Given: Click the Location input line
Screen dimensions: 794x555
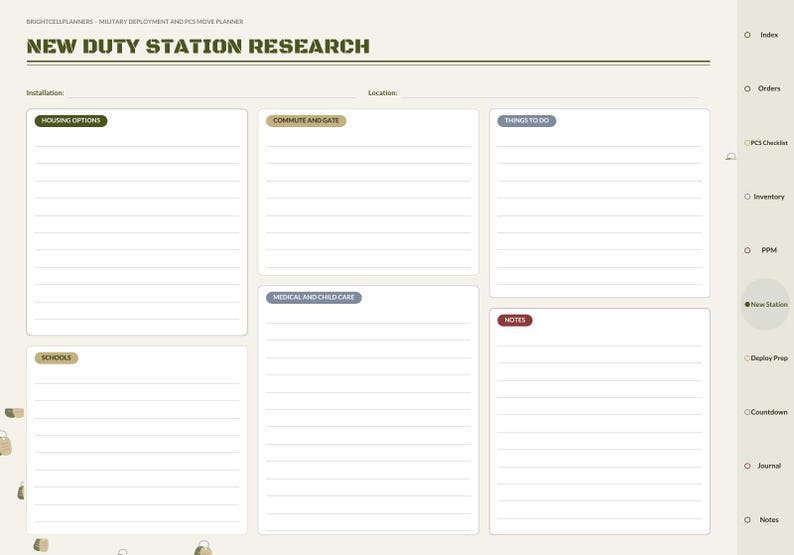Looking at the screenshot, I should coord(552,93).
